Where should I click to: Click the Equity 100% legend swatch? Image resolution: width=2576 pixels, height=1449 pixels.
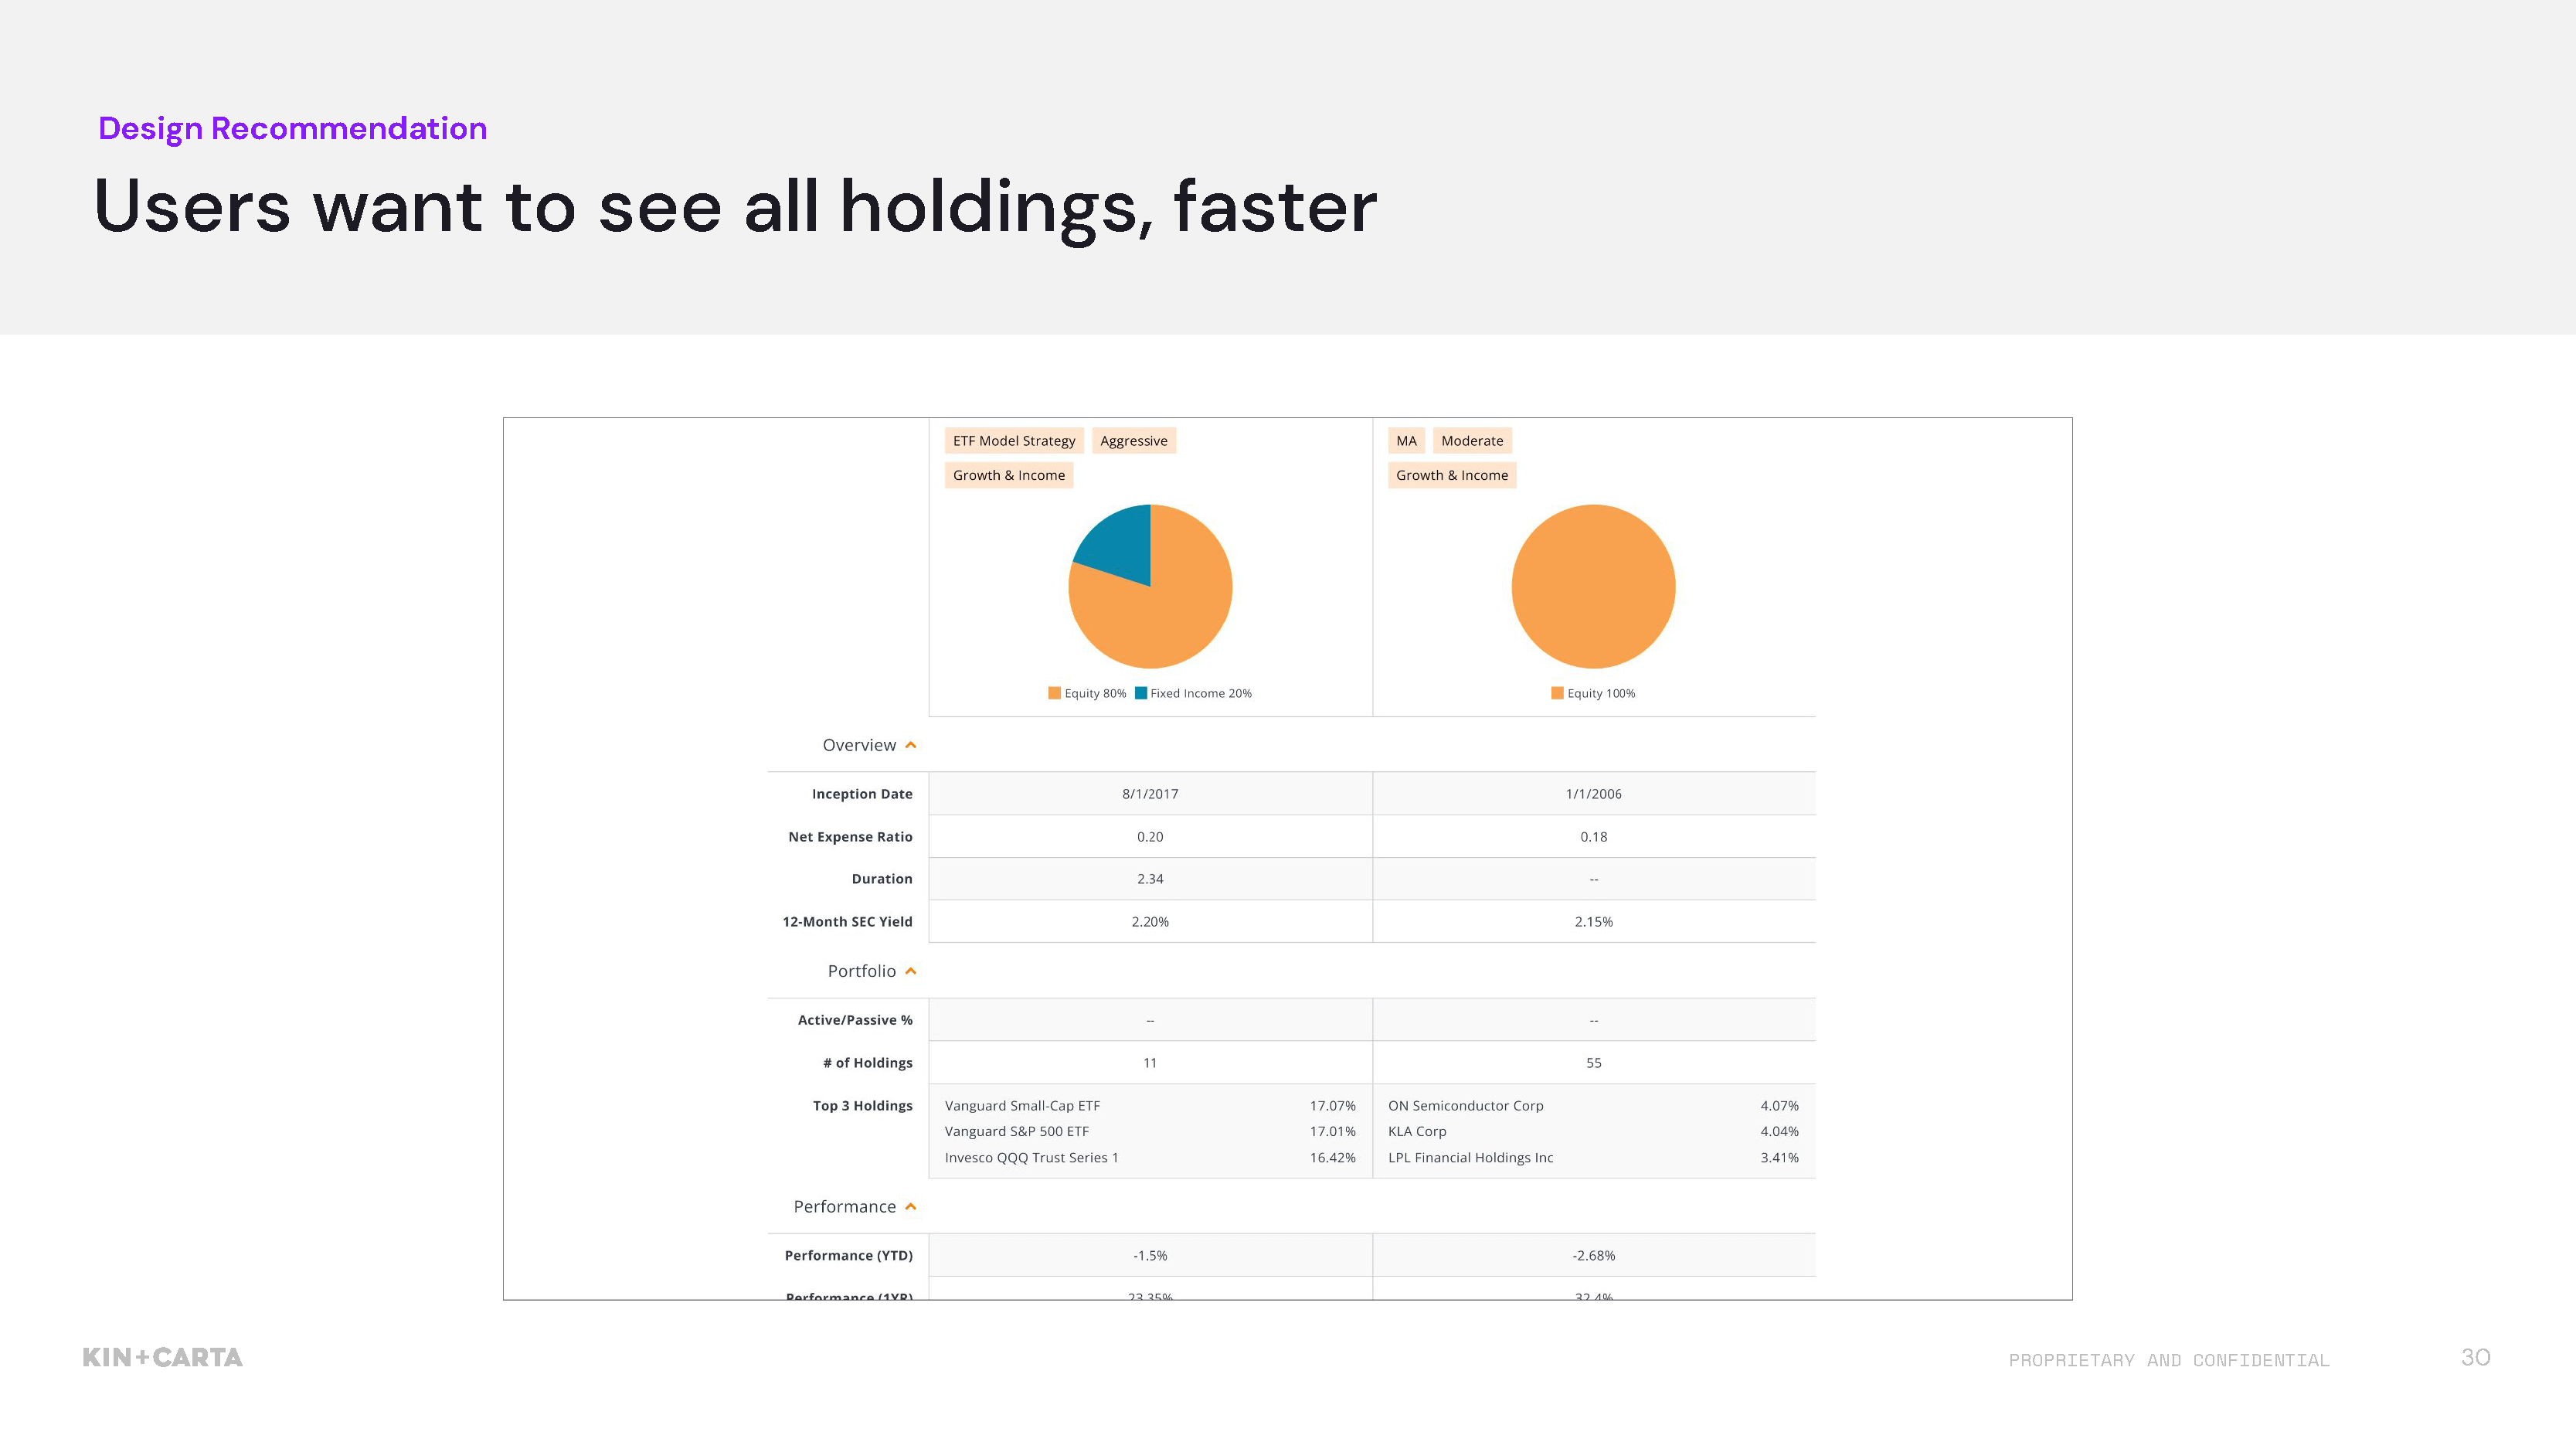point(1557,693)
